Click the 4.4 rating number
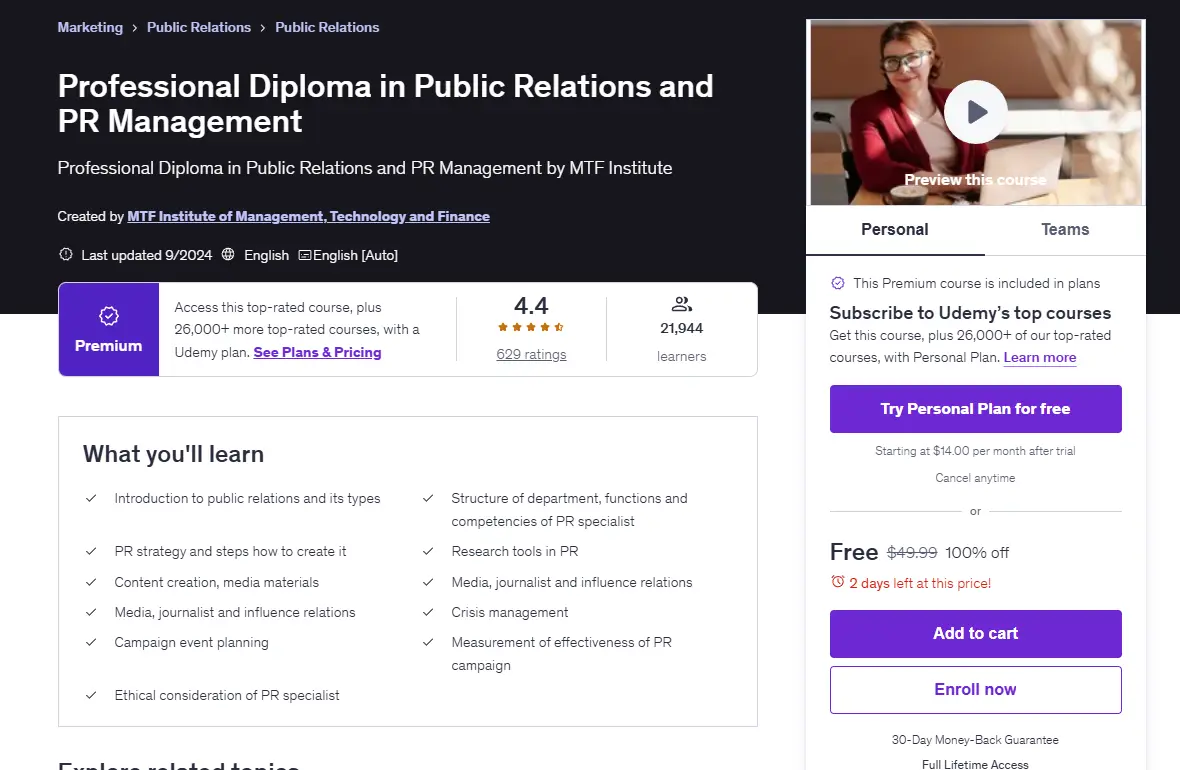Image resolution: width=1180 pixels, height=770 pixels. 531,306
